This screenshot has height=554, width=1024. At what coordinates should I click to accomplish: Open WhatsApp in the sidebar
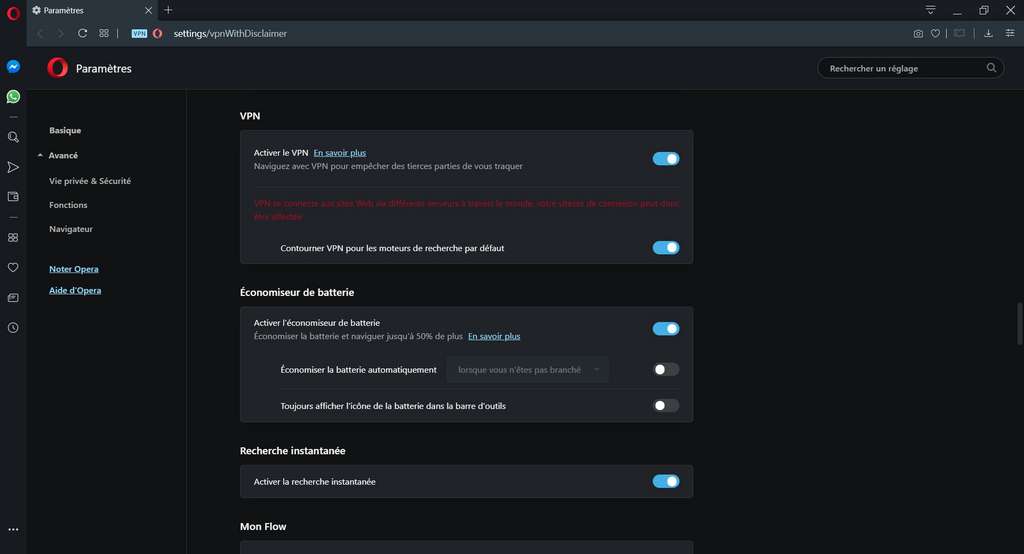pyautogui.click(x=13, y=97)
